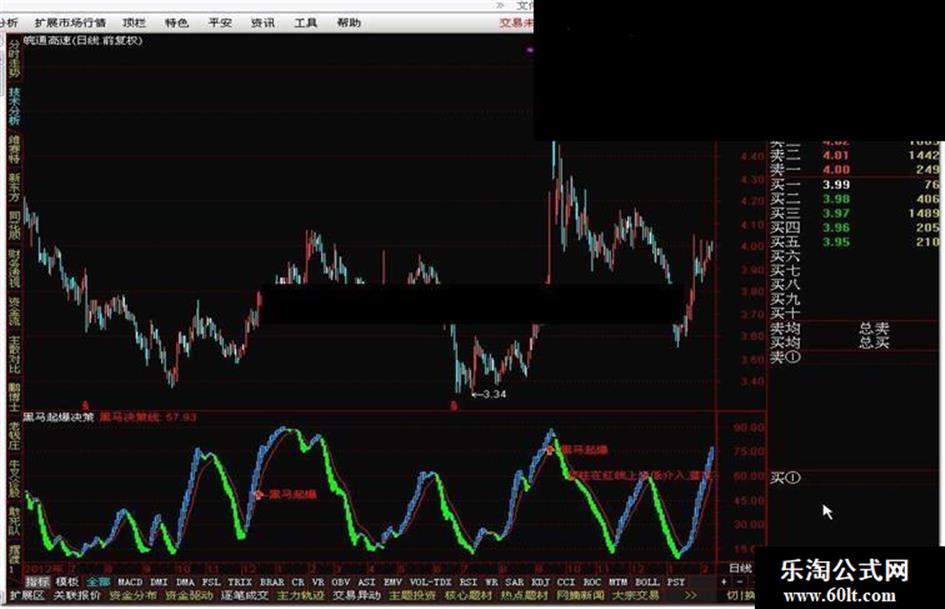The image size is (945, 609).
Task: Open the 财务透视 sidebar tab
Action: pyautogui.click(x=14, y=269)
